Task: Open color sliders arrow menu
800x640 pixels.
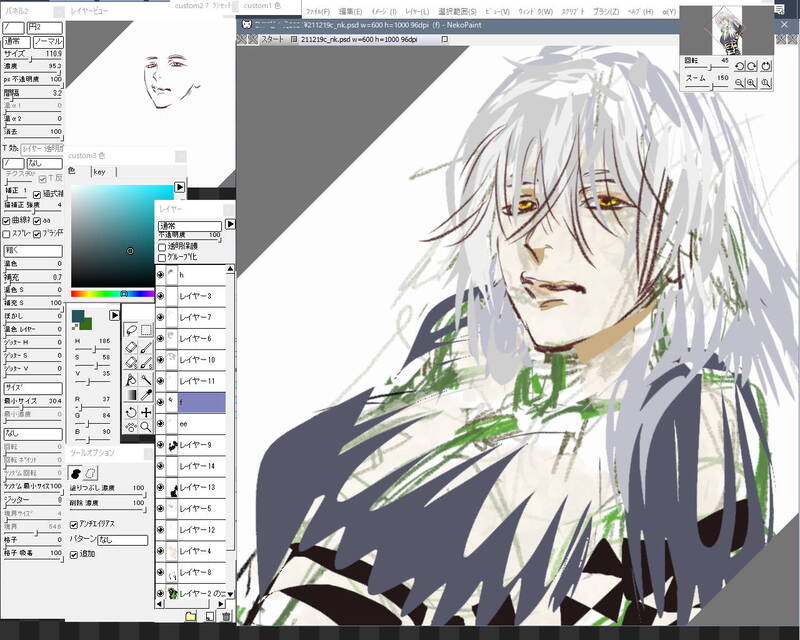Action: [114, 315]
